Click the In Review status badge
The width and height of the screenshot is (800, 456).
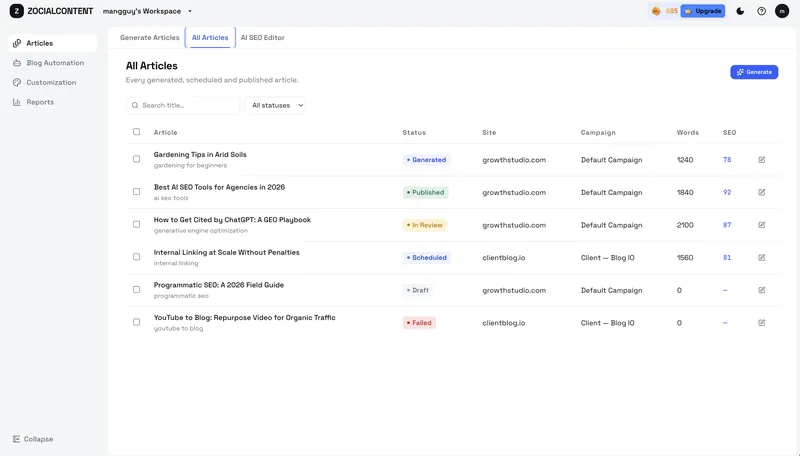click(x=424, y=225)
